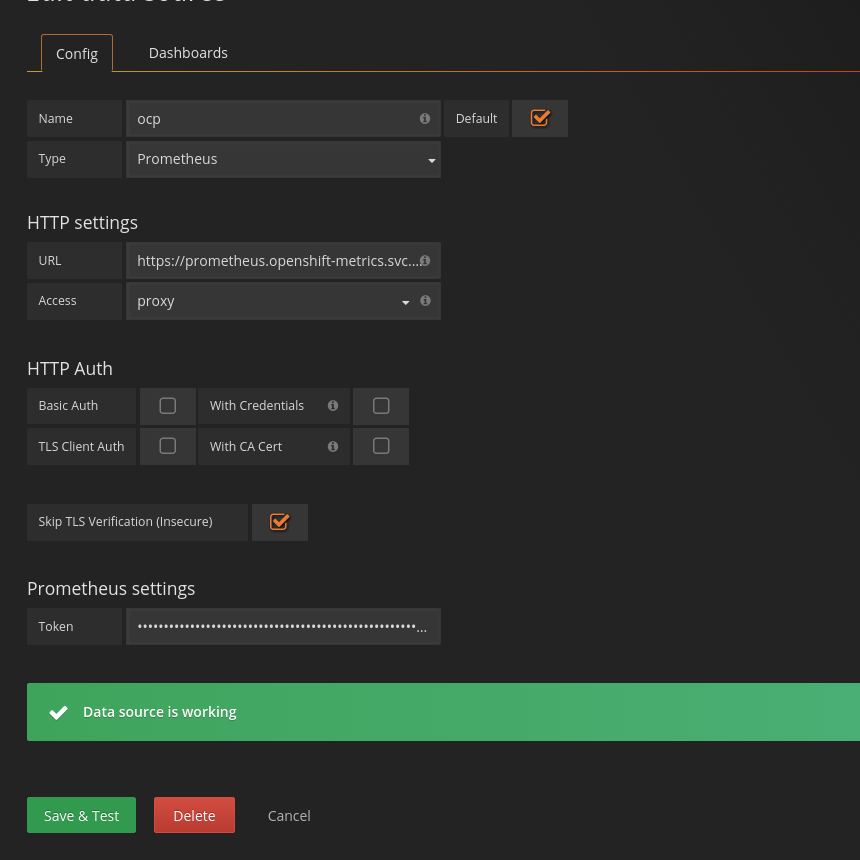Click the With Credentials info icon
The width and height of the screenshot is (860, 860).
333,406
